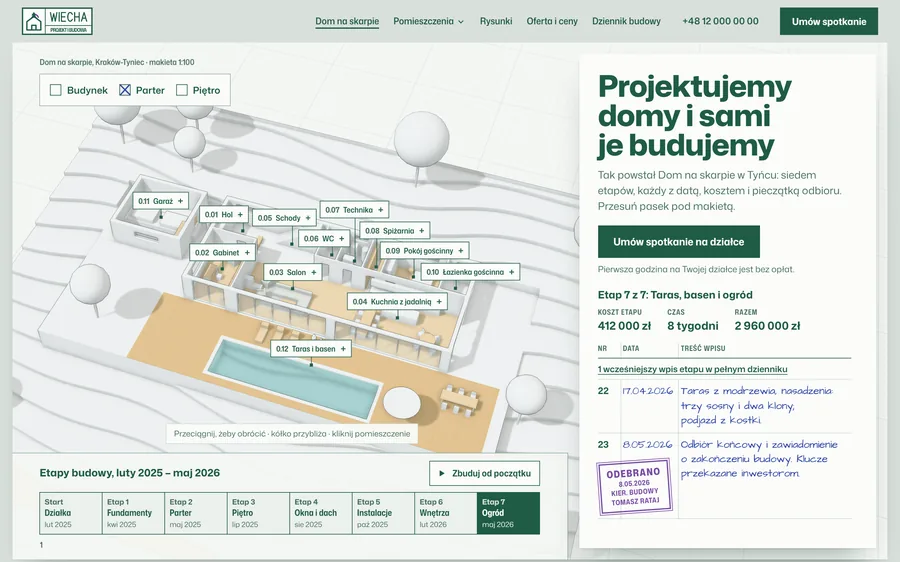Select the Etap 2 Parter stage
The height and width of the screenshot is (562, 900).
point(196,513)
